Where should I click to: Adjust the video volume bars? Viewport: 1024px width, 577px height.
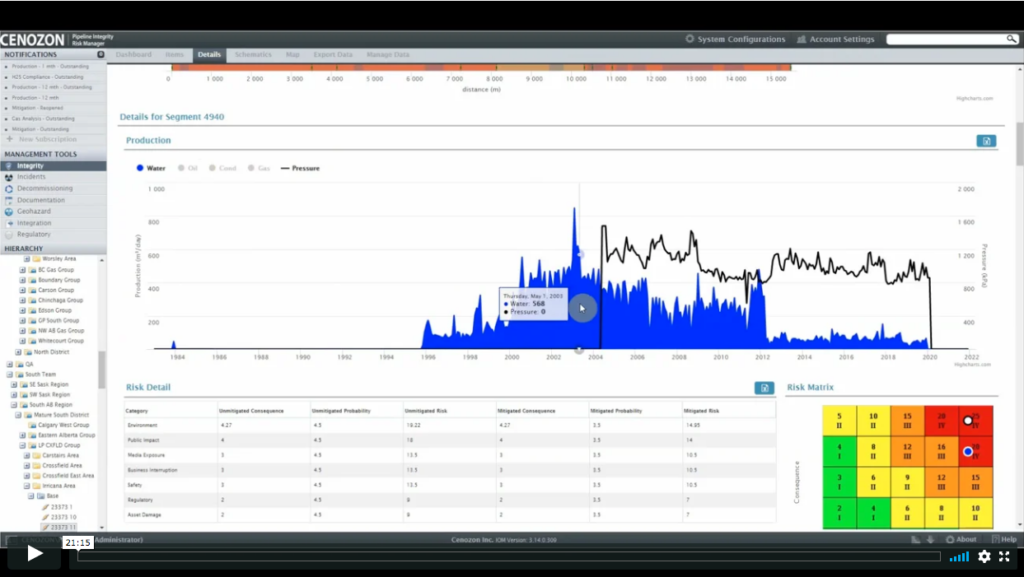959,557
